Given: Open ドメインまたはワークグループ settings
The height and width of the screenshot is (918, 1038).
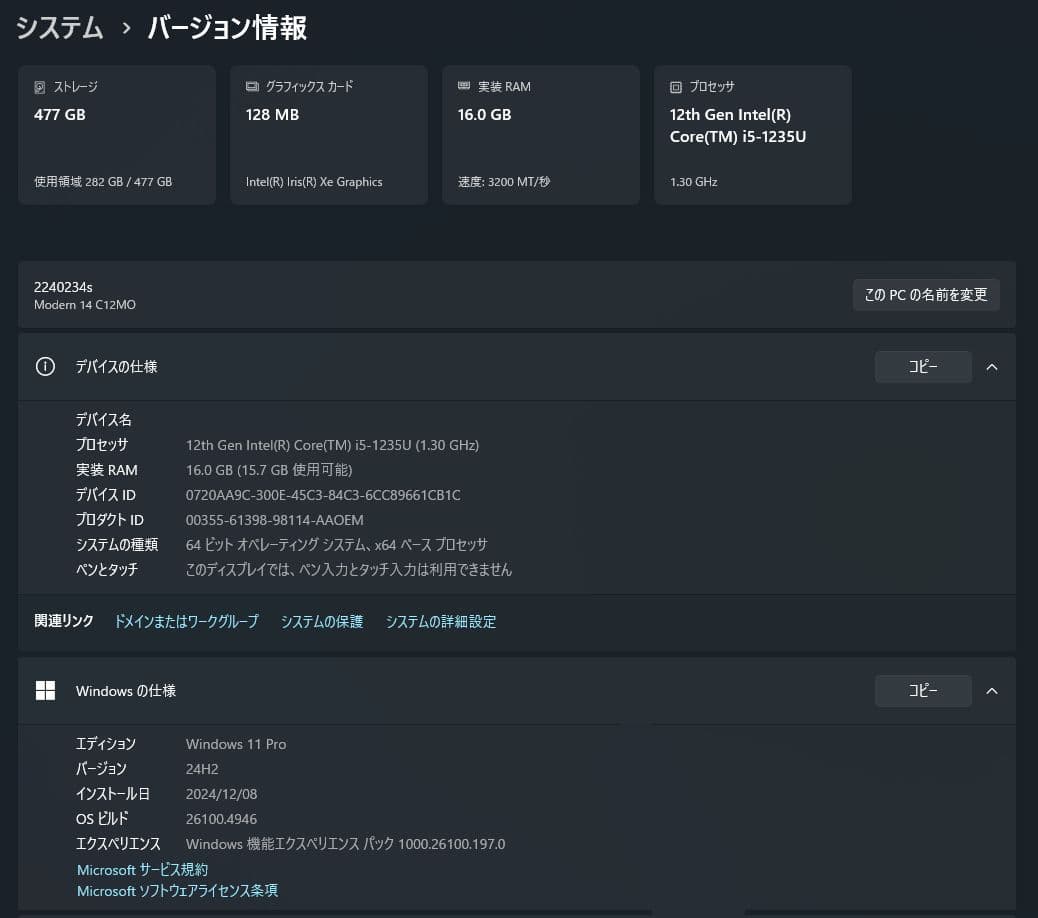Looking at the screenshot, I should [x=186, y=621].
